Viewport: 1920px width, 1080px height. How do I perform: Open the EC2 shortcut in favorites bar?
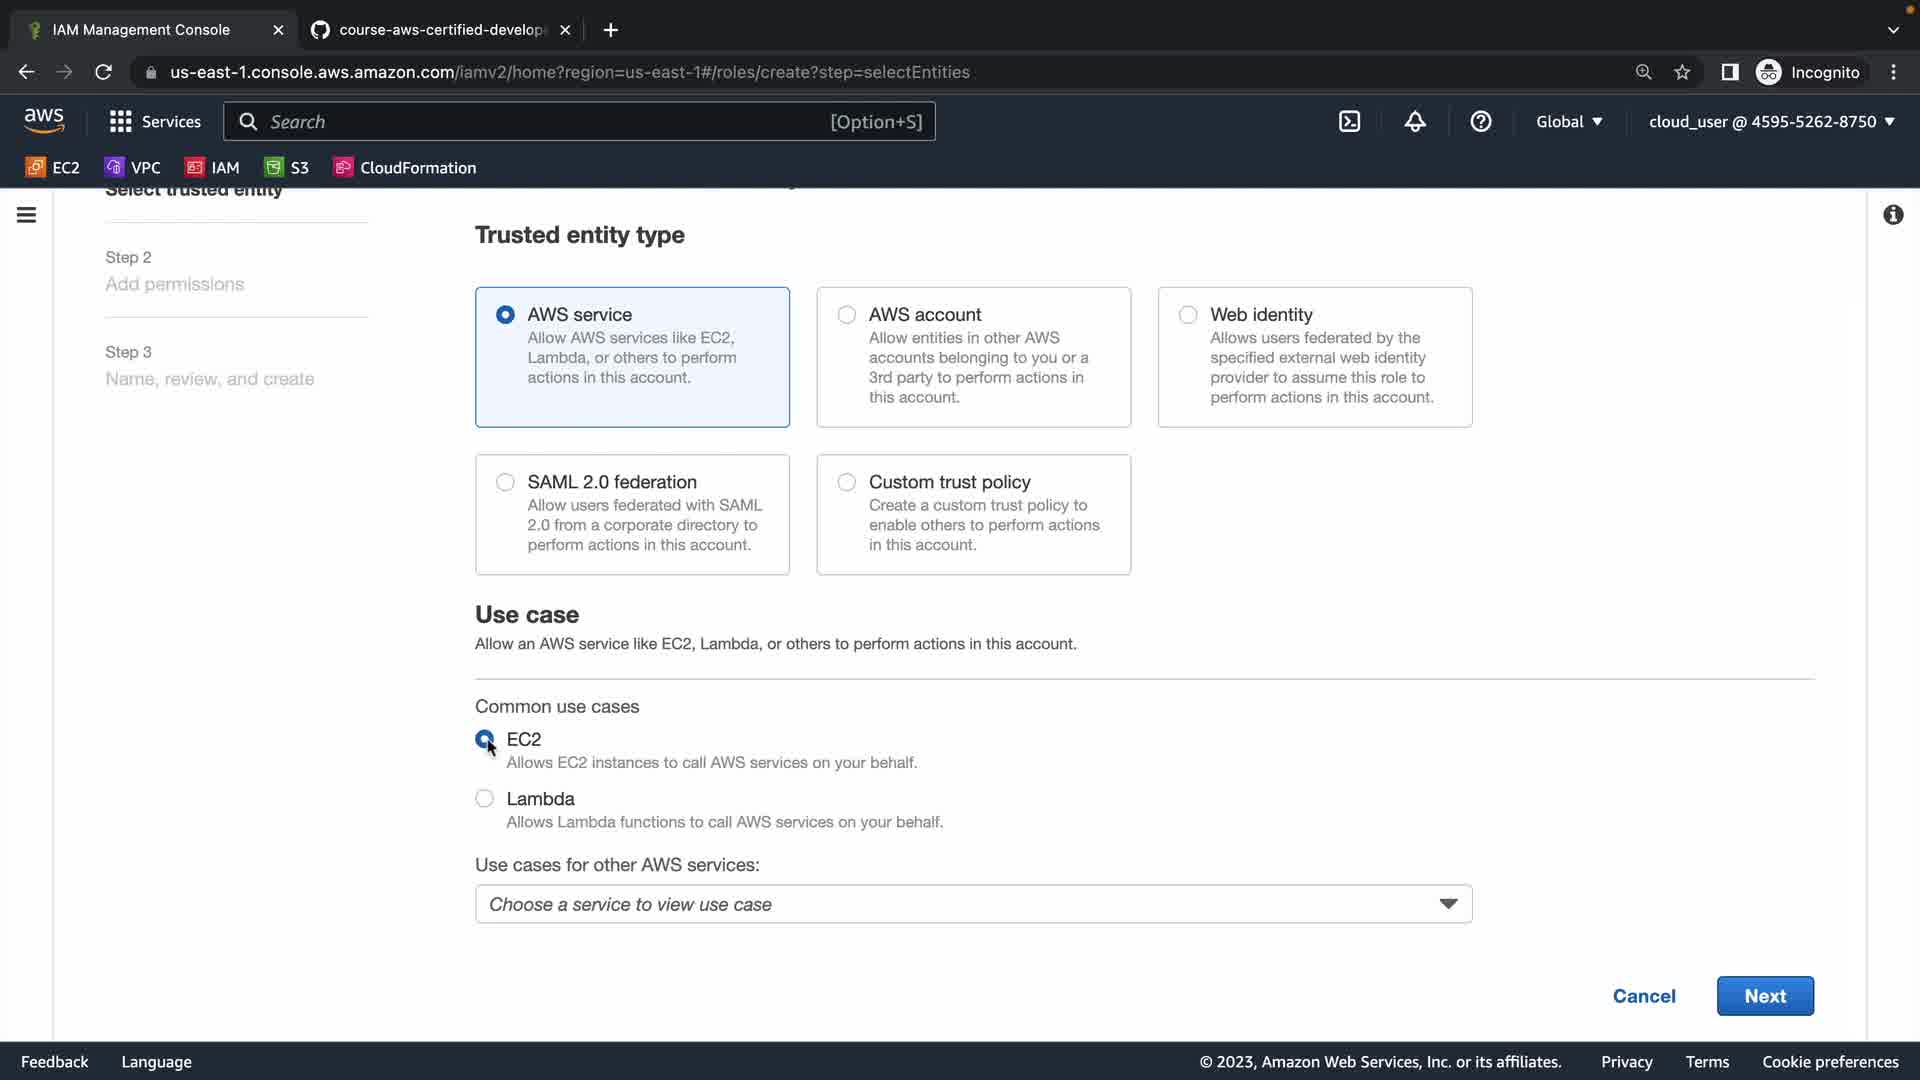[53, 167]
